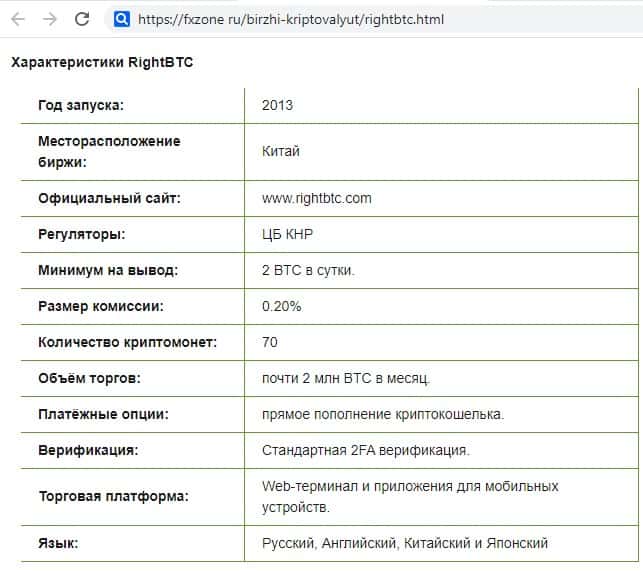
Task: Click the "Платёжные опции:" row label
Action: click(102, 414)
